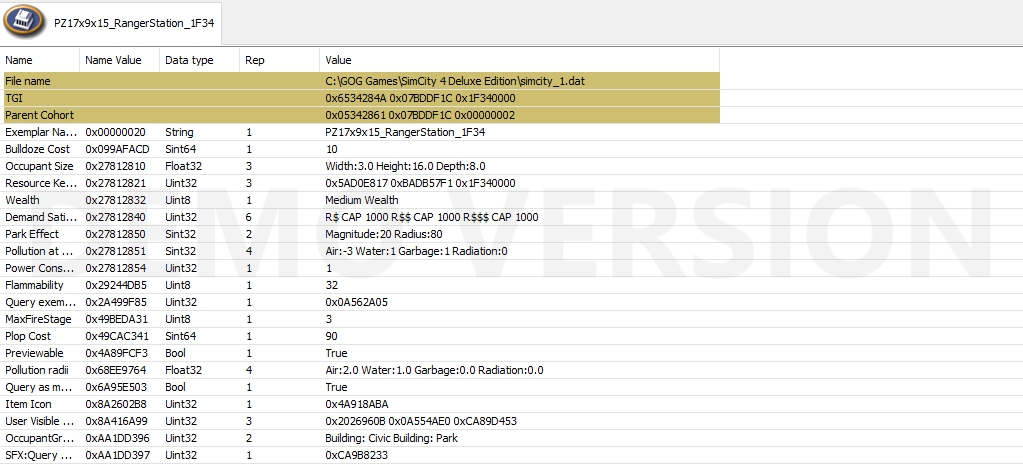Click the Rep column header
Image resolution: width=1023 pixels, height=464 pixels.
pos(279,60)
